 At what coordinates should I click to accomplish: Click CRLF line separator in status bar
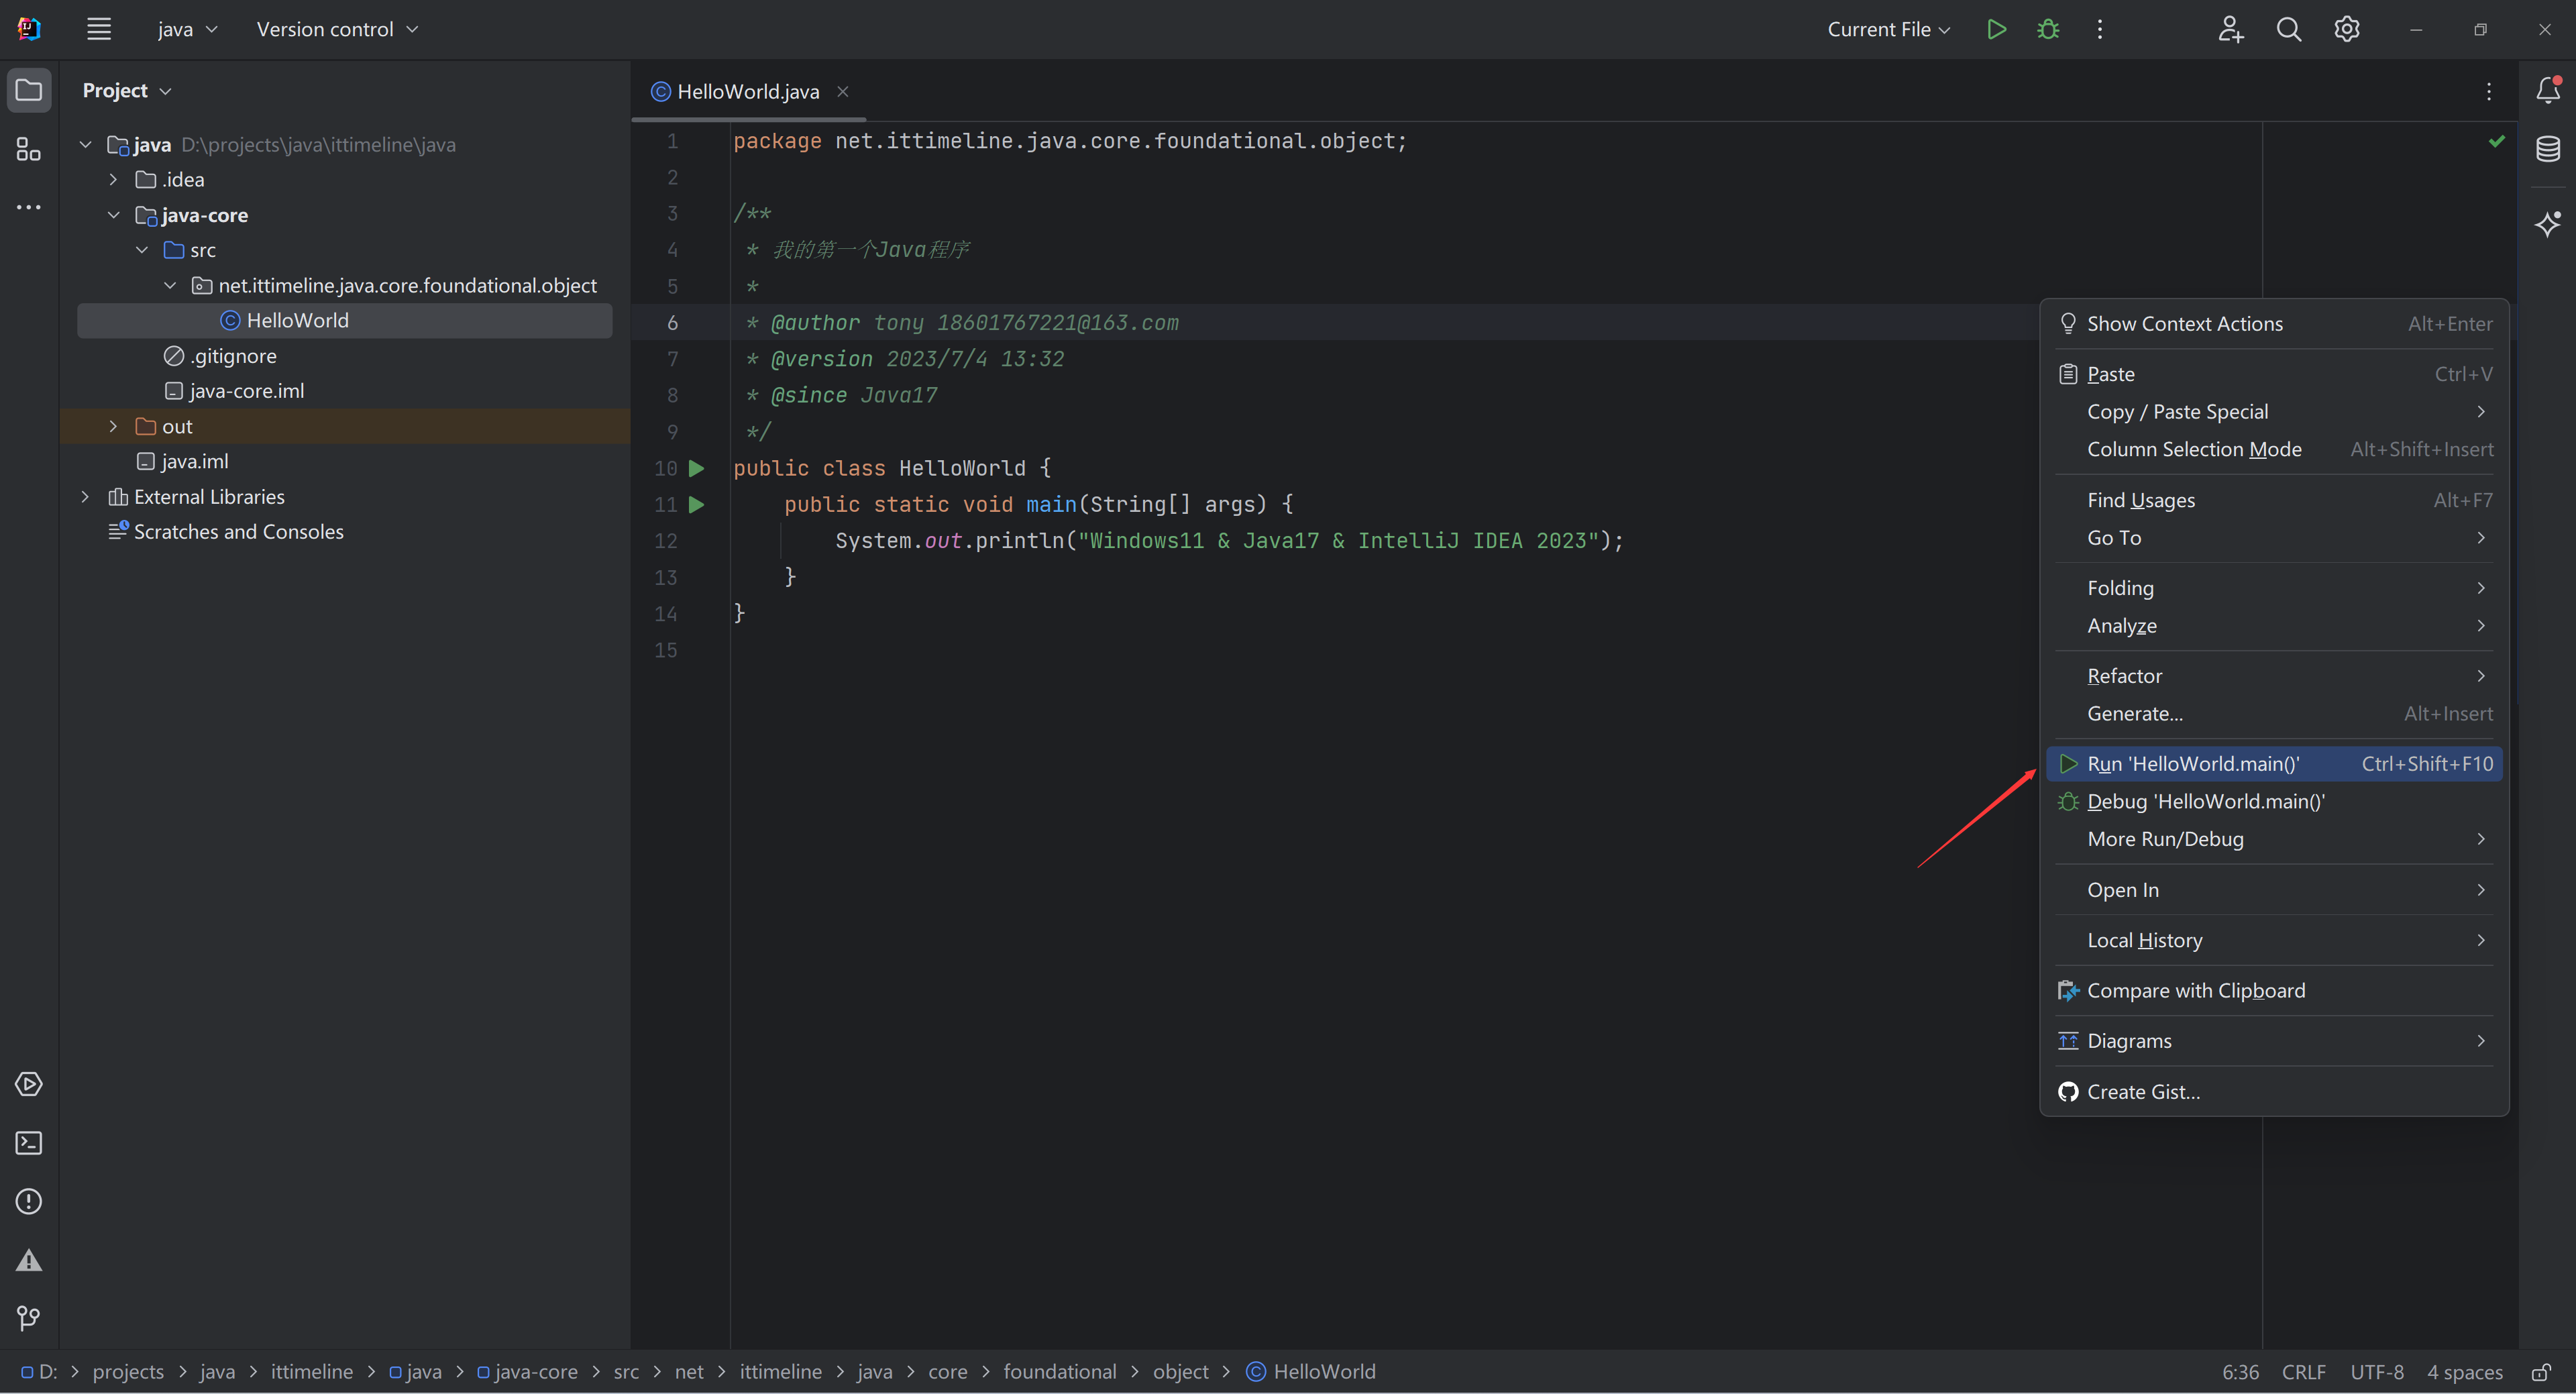click(x=2303, y=1372)
